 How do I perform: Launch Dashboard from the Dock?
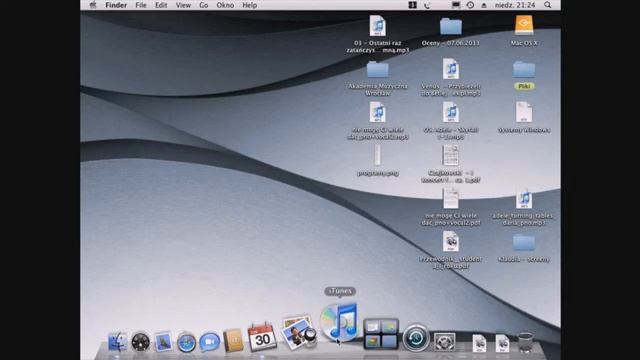[x=140, y=342]
